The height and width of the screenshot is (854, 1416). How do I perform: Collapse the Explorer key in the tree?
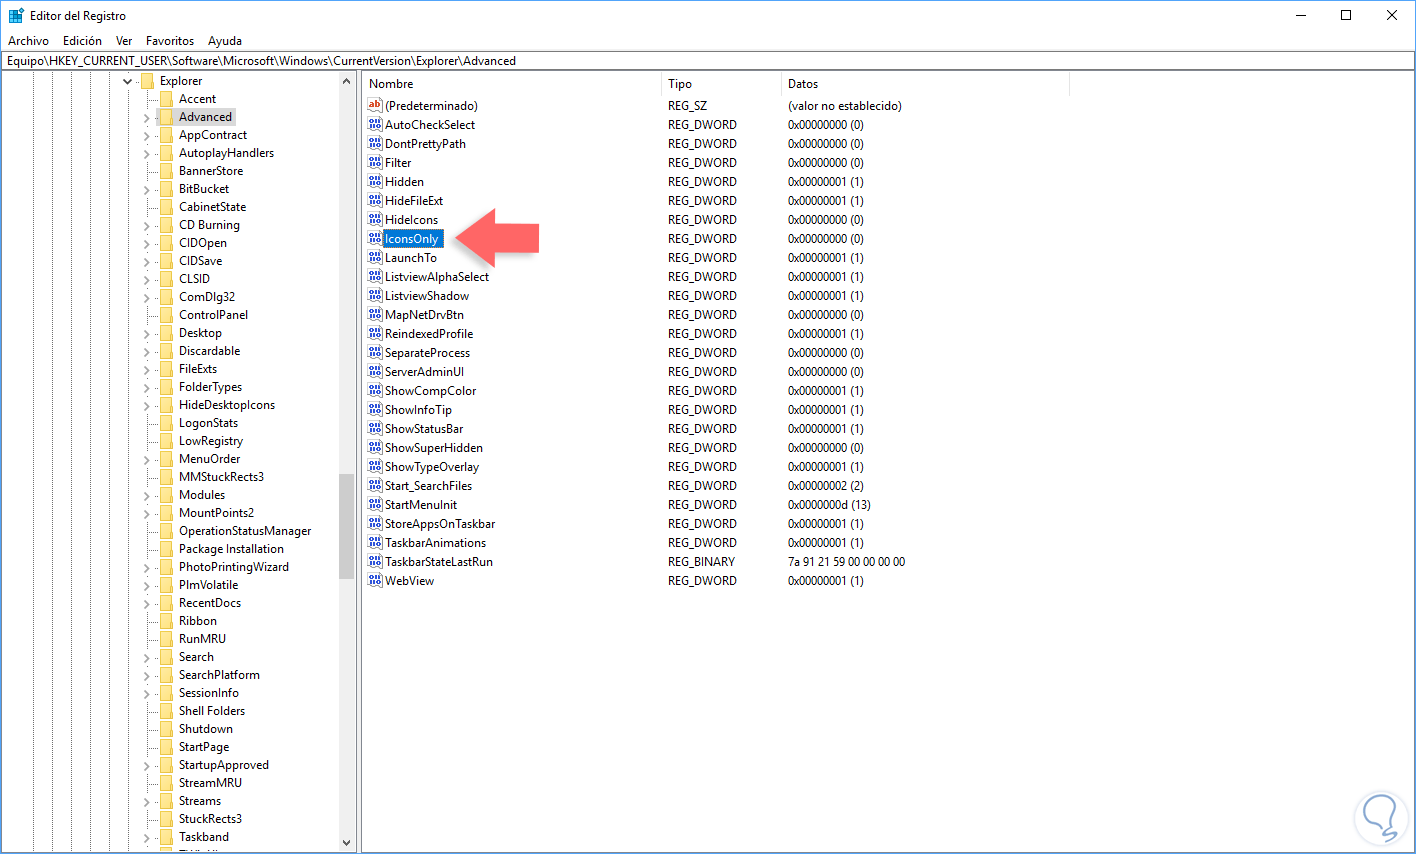click(127, 81)
